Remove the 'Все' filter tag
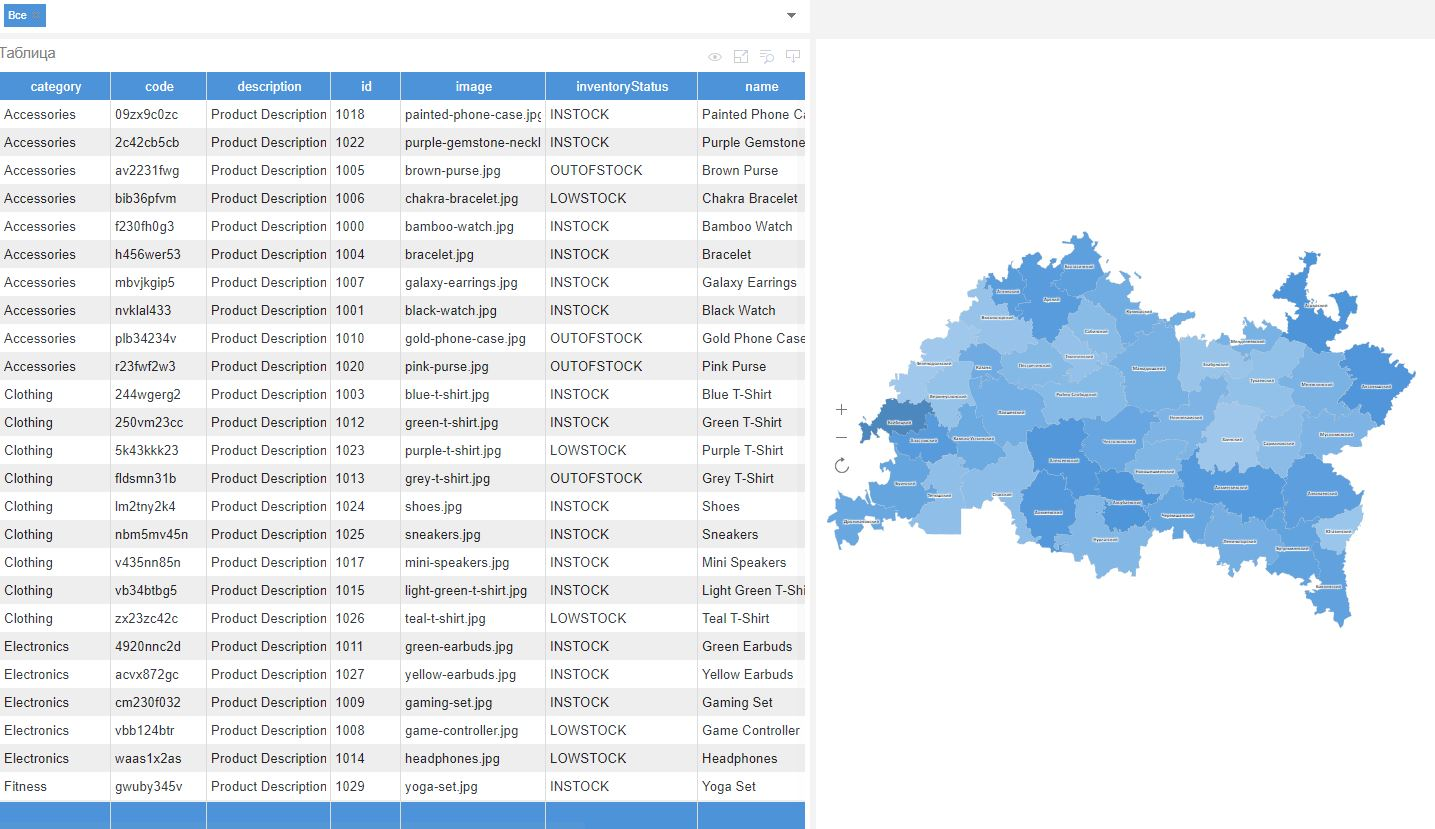1435x829 pixels. [37, 15]
